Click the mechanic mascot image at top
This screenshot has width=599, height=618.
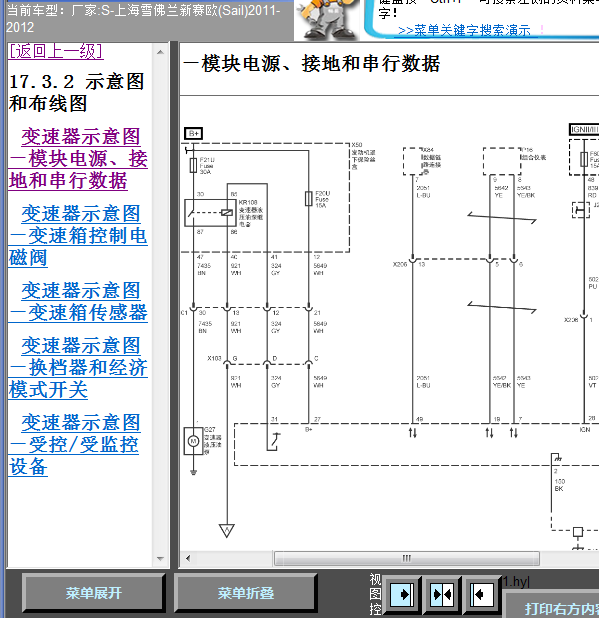(327, 19)
